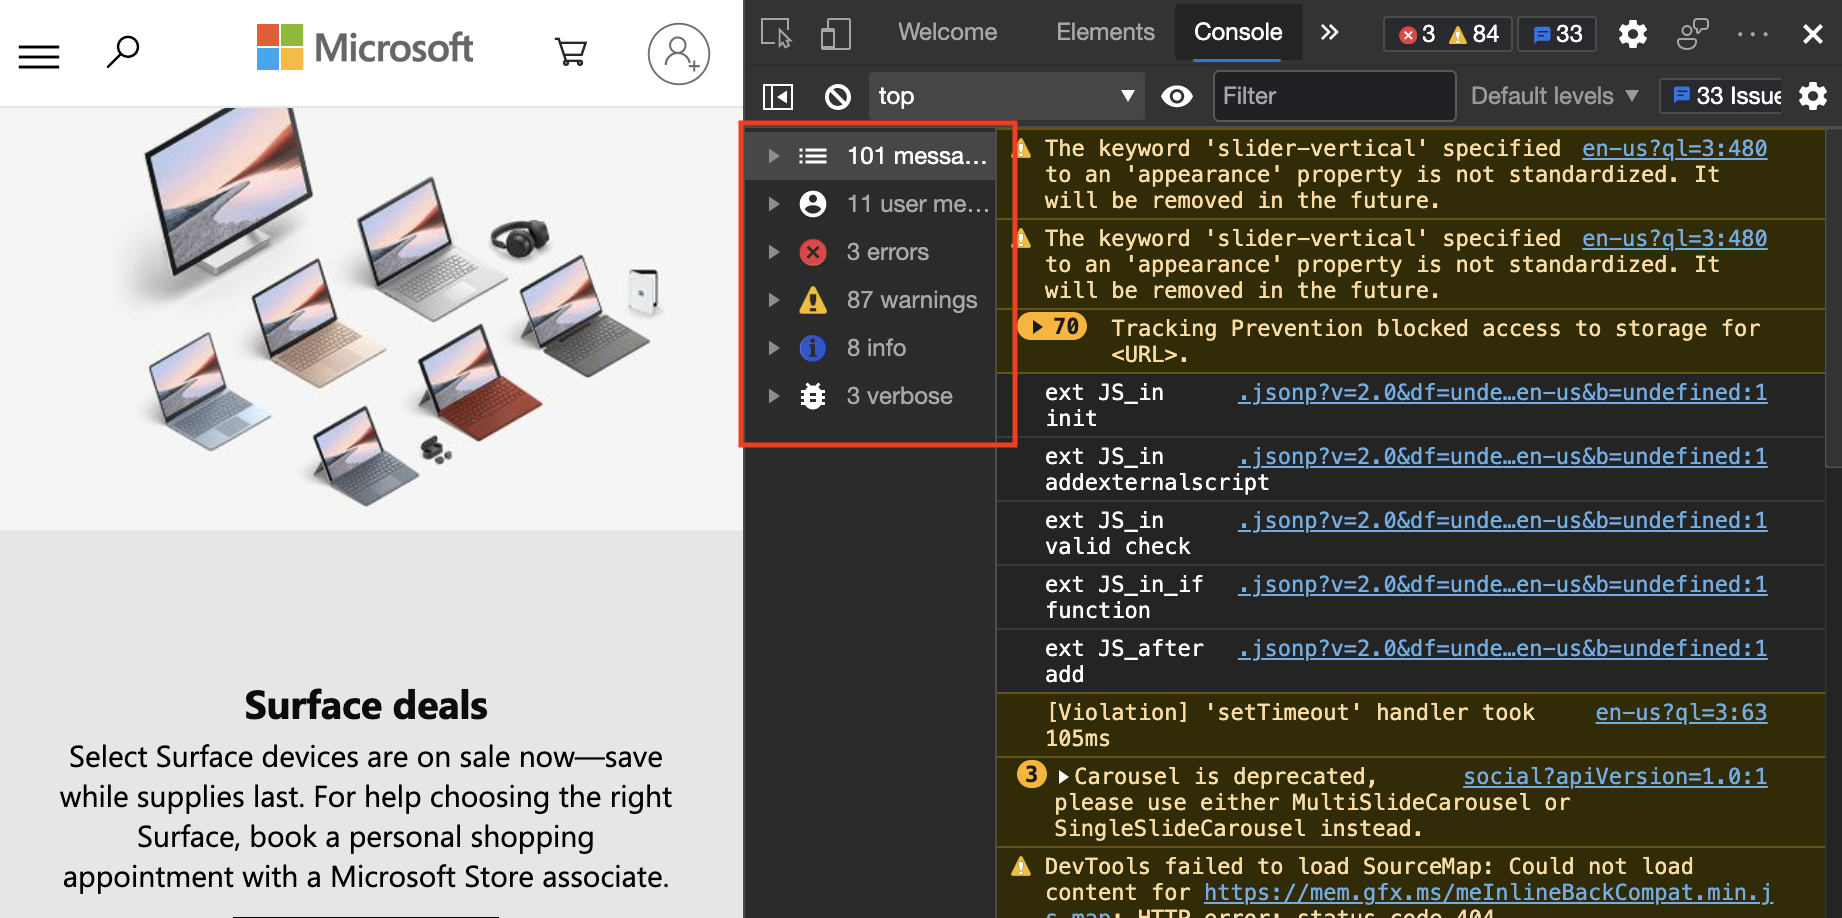Show more DevTools tabs chevron
Screen dimensions: 1842x918
point(1329,32)
